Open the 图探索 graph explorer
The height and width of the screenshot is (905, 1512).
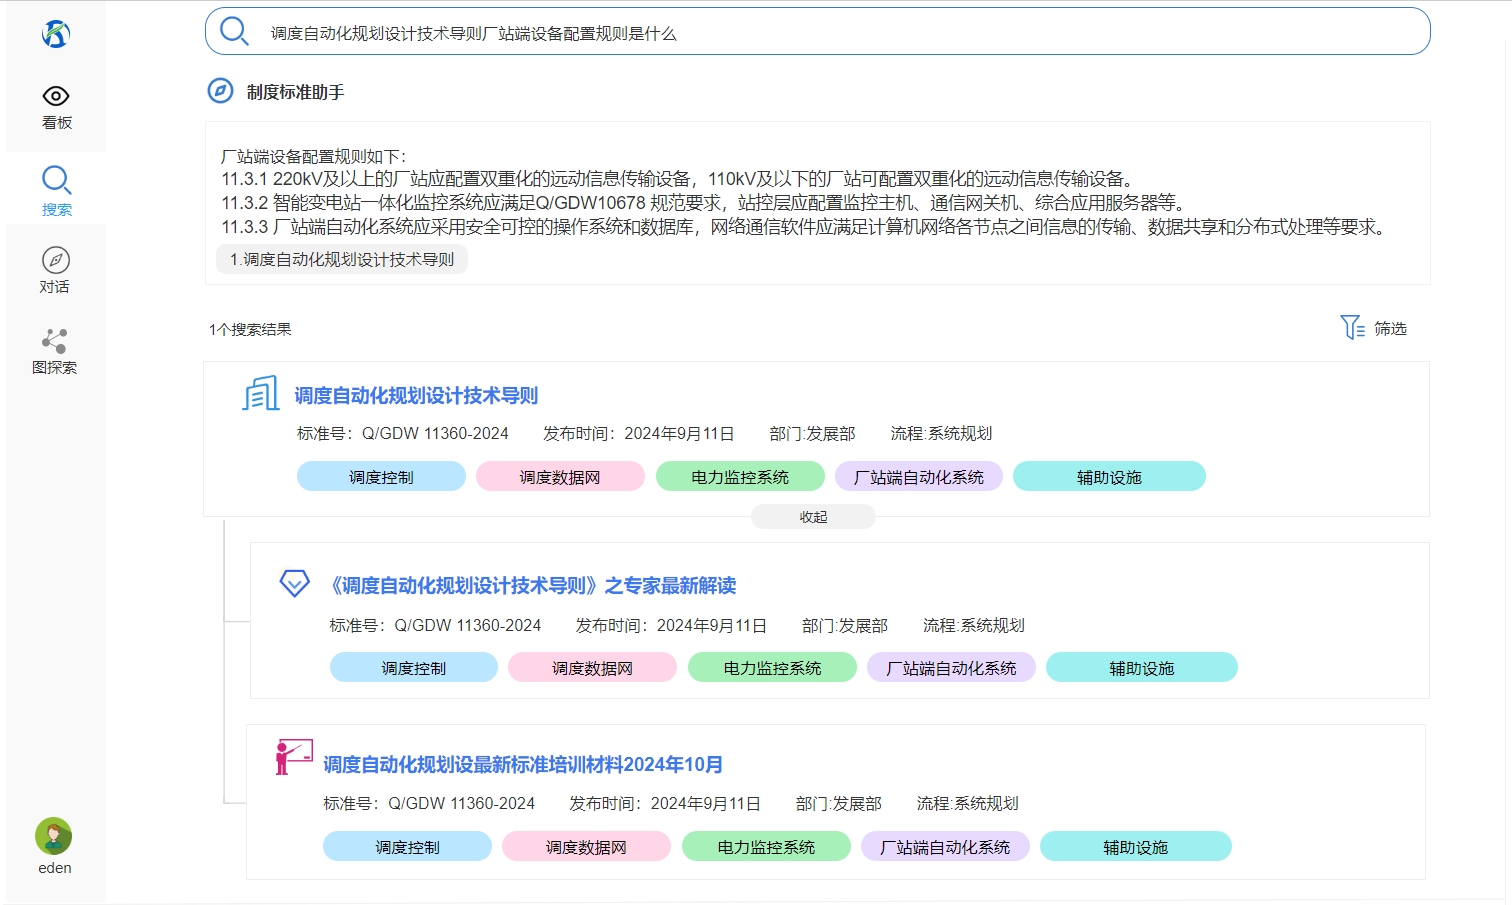tap(55, 351)
